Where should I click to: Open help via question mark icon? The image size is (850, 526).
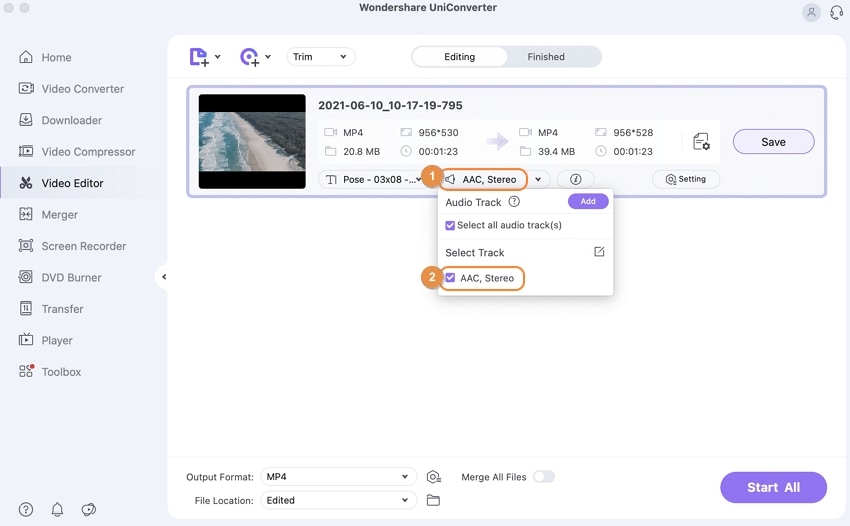(25, 509)
